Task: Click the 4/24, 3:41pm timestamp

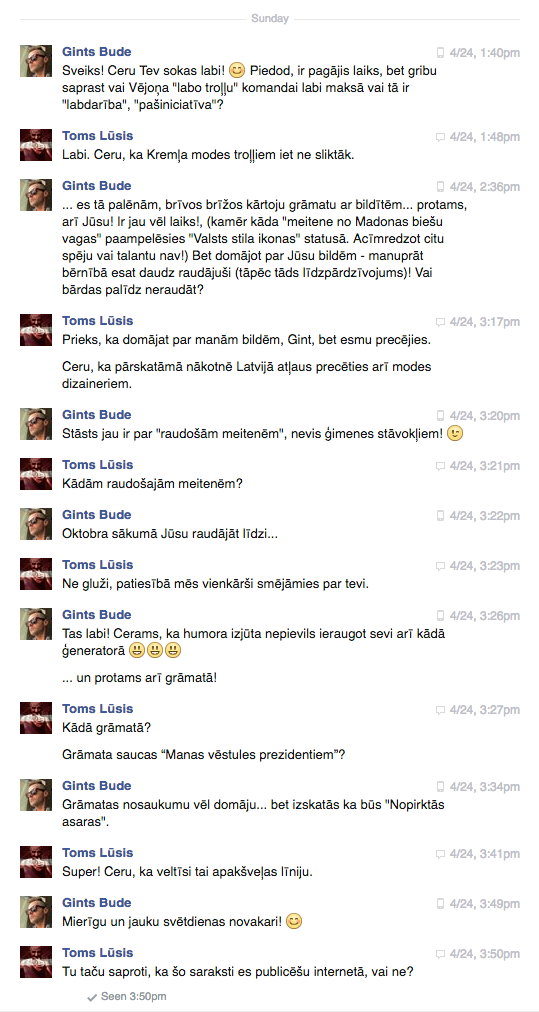Action: (485, 854)
